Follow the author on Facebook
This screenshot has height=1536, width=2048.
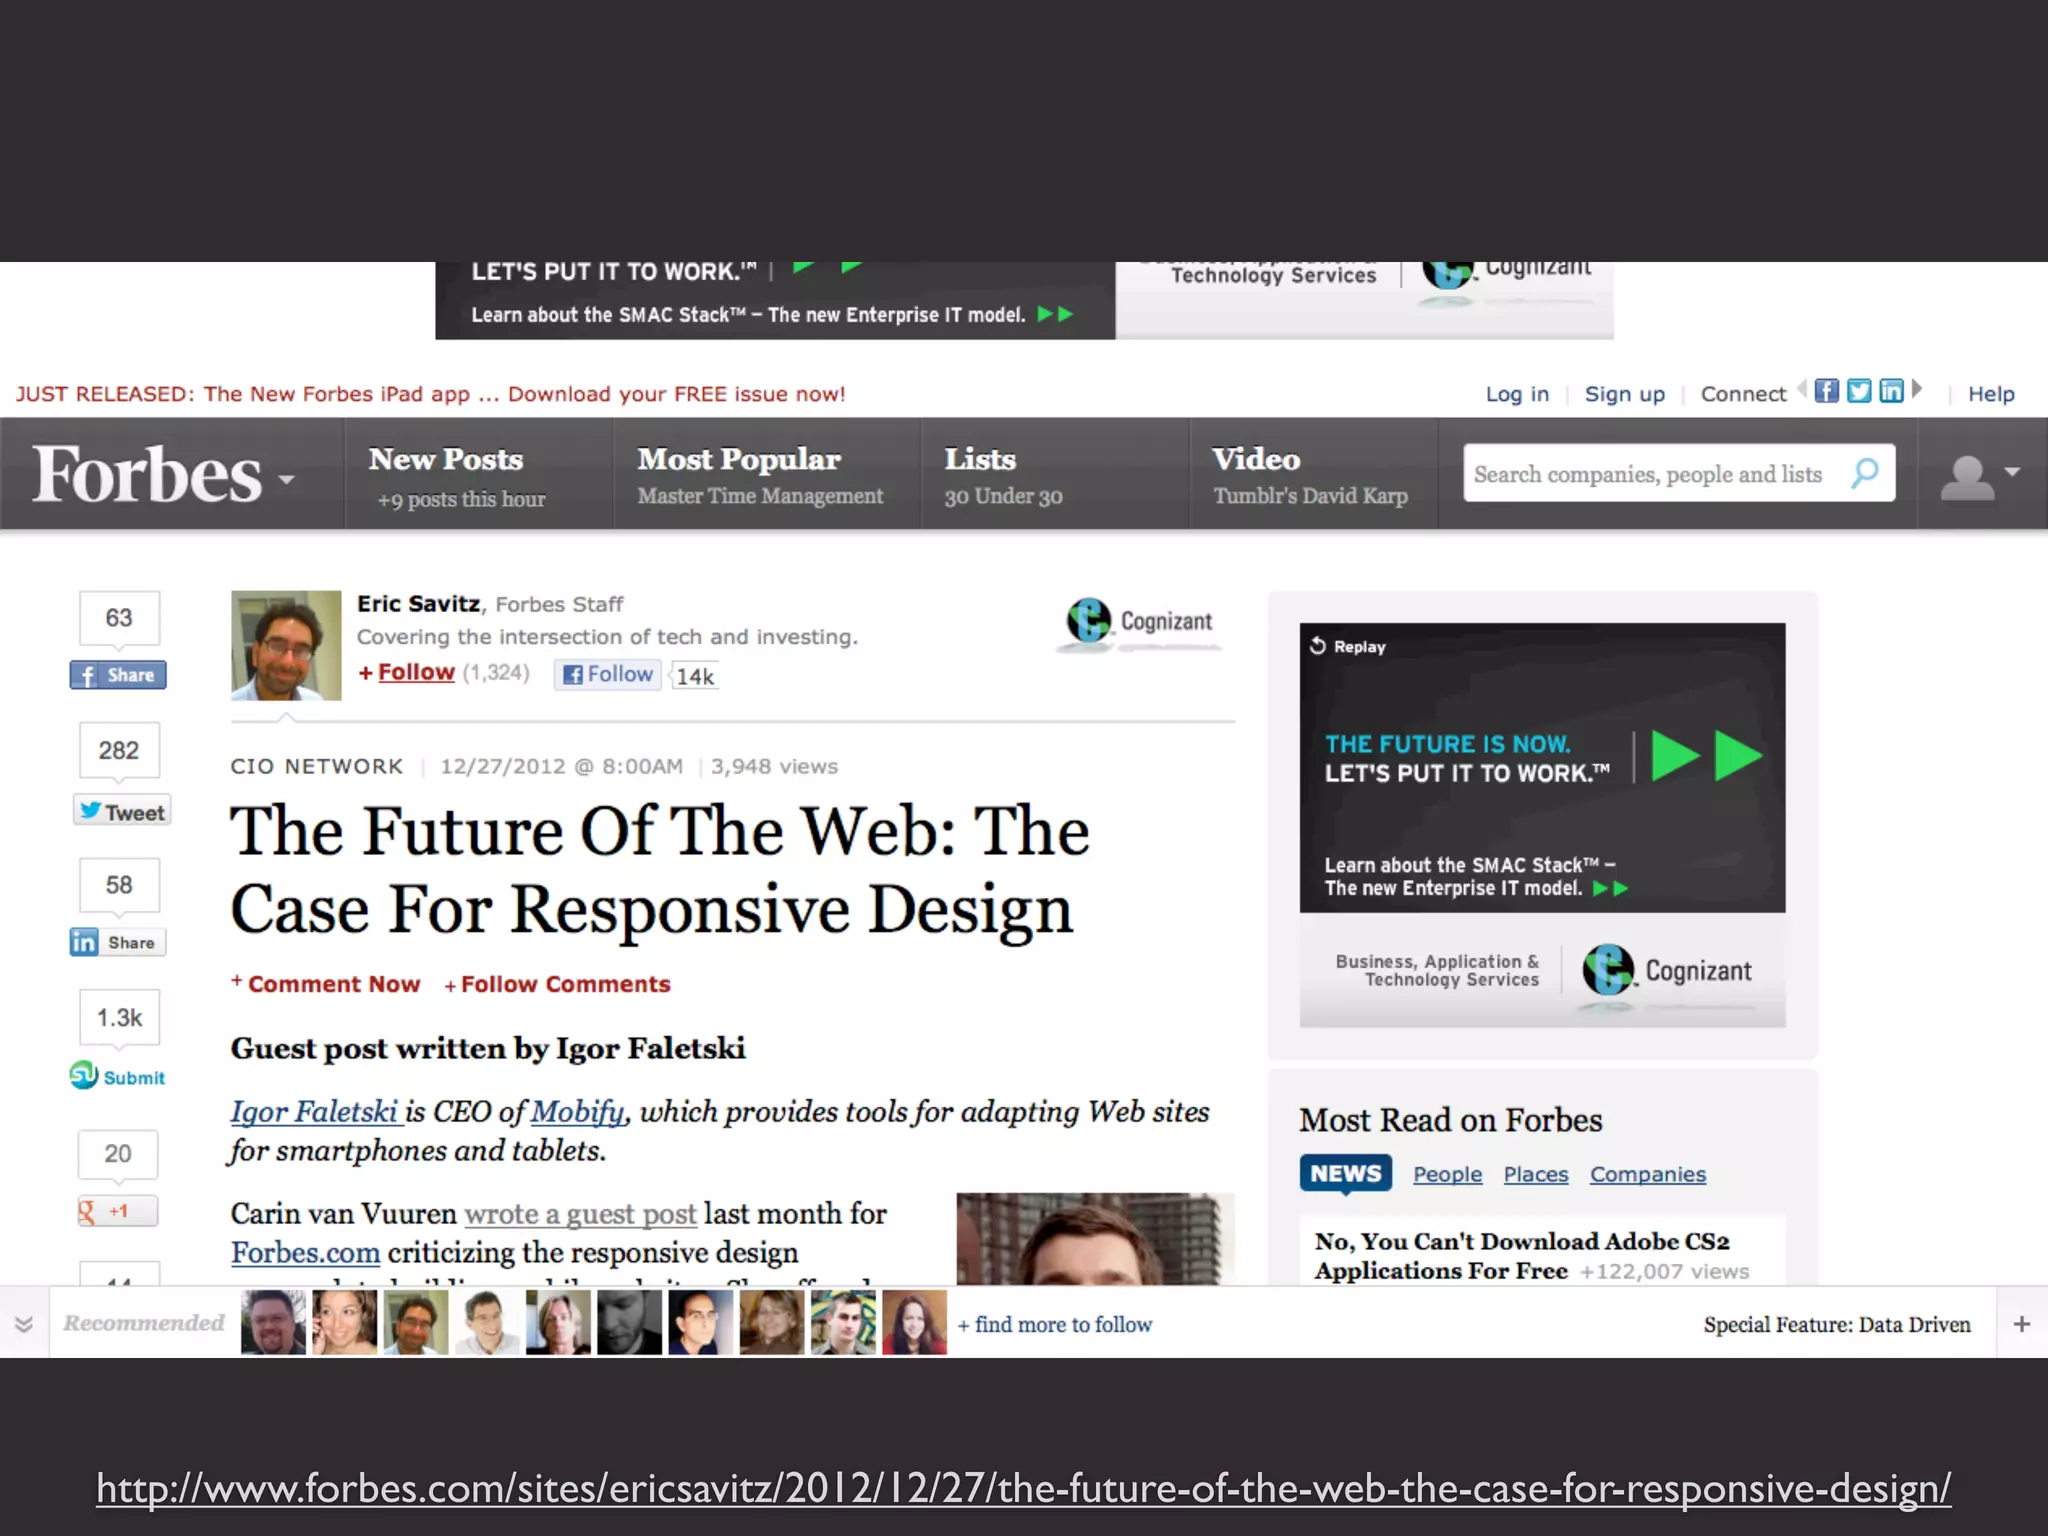(608, 674)
